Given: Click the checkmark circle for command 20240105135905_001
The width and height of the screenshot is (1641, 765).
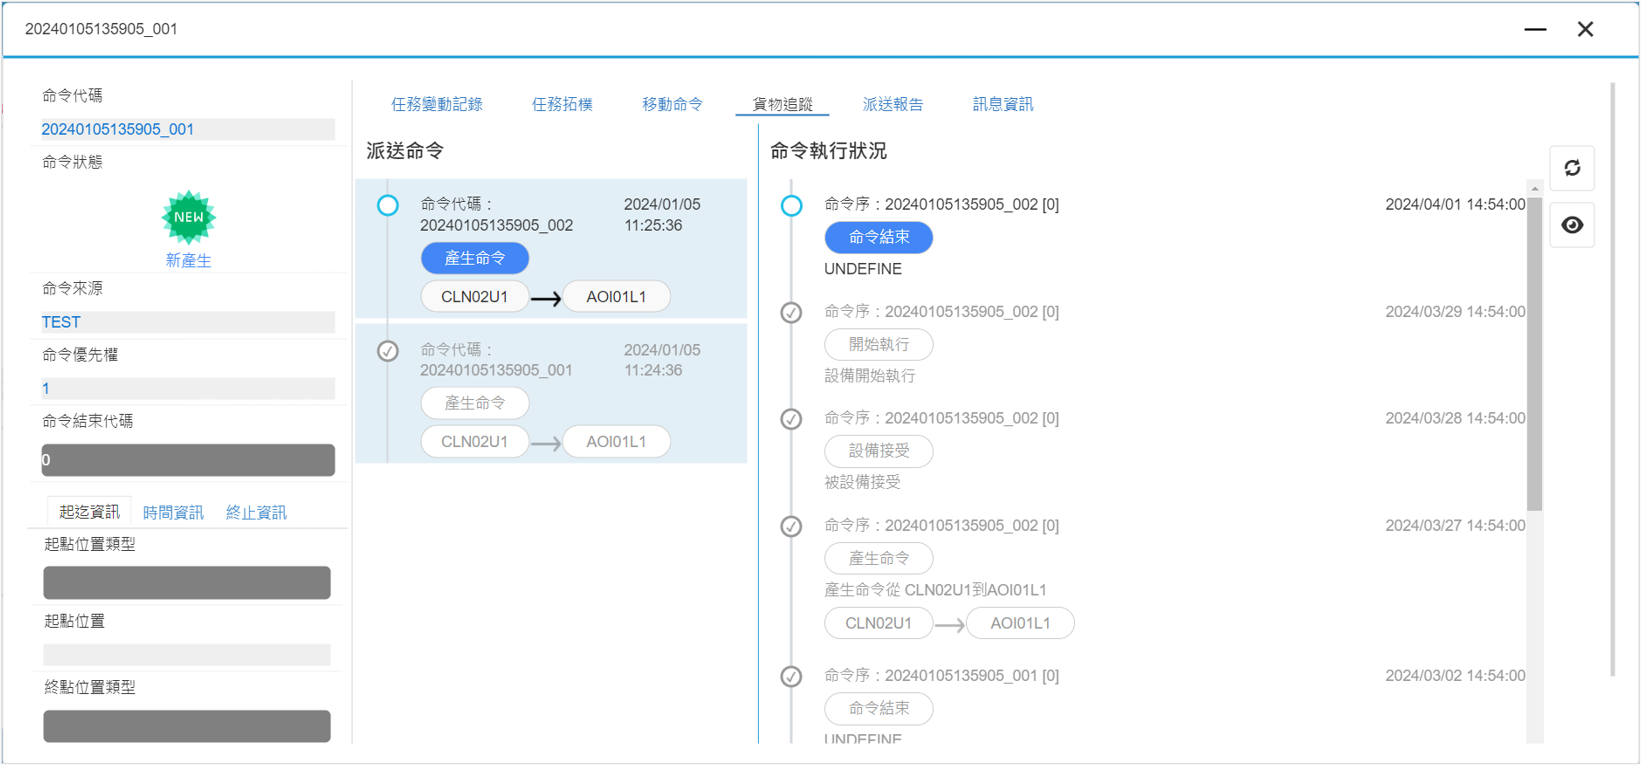Looking at the screenshot, I should pos(388,351).
